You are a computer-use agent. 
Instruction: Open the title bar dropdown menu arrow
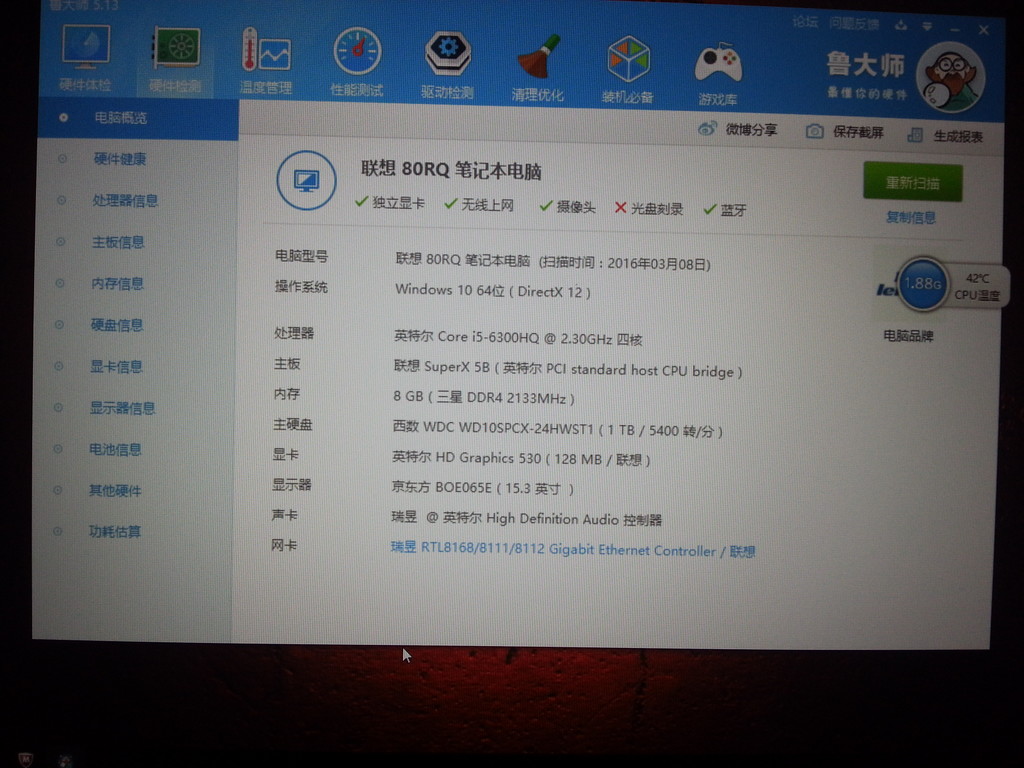point(927,27)
